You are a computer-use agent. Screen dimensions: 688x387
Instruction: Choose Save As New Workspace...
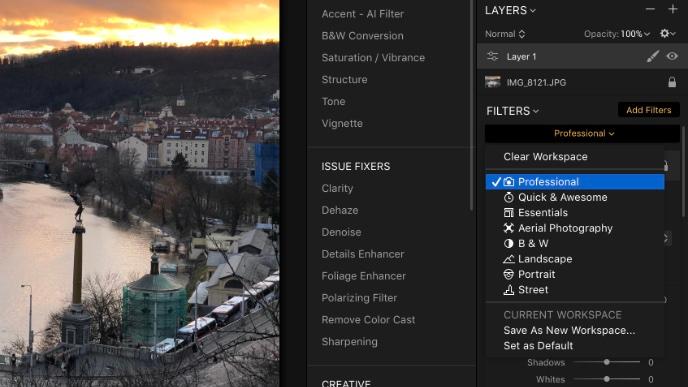pyautogui.click(x=569, y=330)
